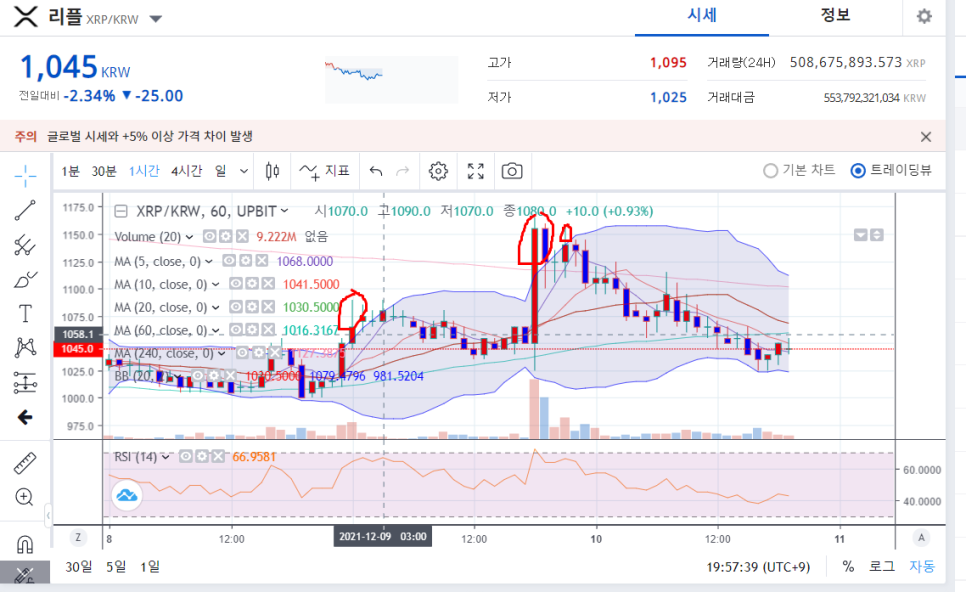
Task: Remove the MA (10, close, 0) indicator
Action: pyautogui.click(x=268, y=284)
